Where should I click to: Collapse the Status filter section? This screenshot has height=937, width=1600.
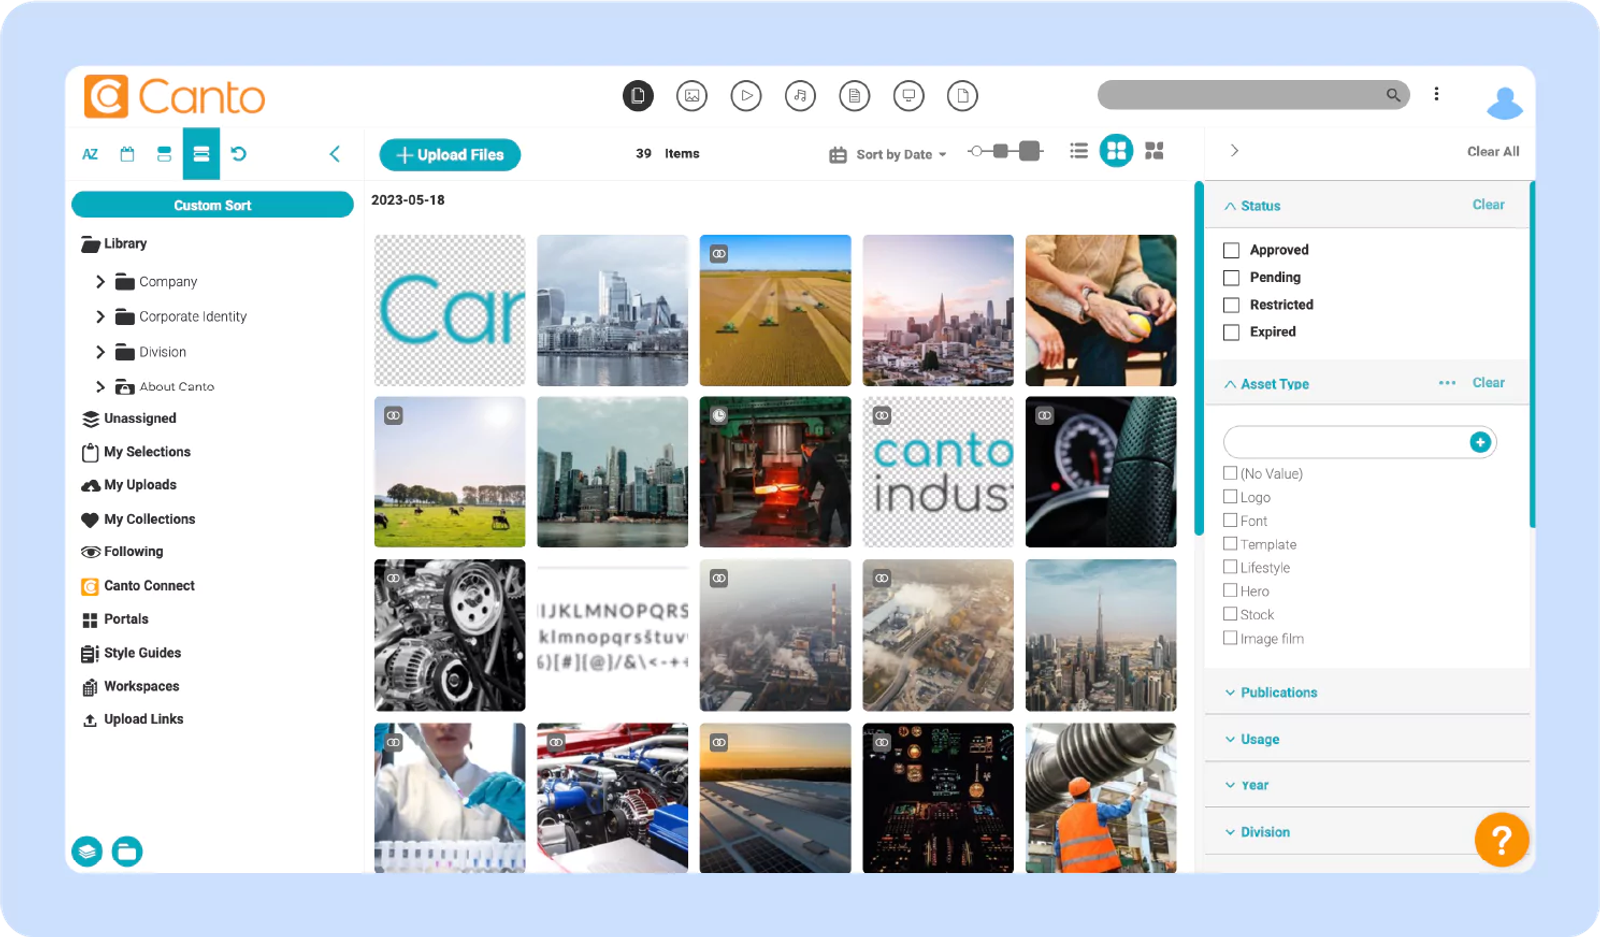pyautogui.click(x=1230, y=206)
